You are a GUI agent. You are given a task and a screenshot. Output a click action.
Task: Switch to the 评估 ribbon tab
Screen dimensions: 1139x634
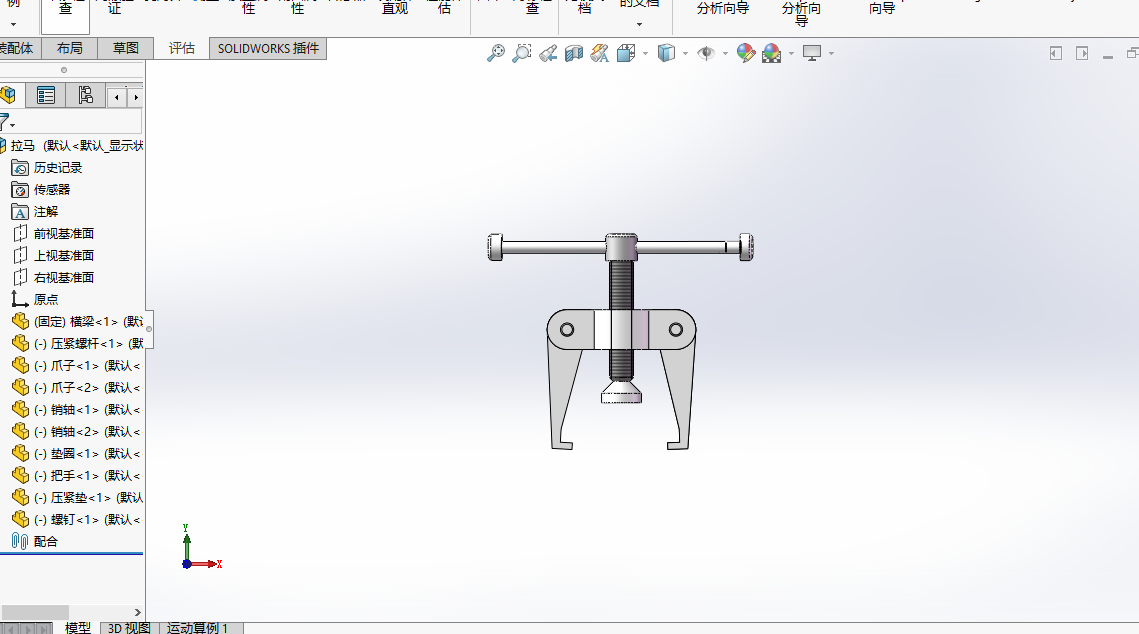point(182,48)
